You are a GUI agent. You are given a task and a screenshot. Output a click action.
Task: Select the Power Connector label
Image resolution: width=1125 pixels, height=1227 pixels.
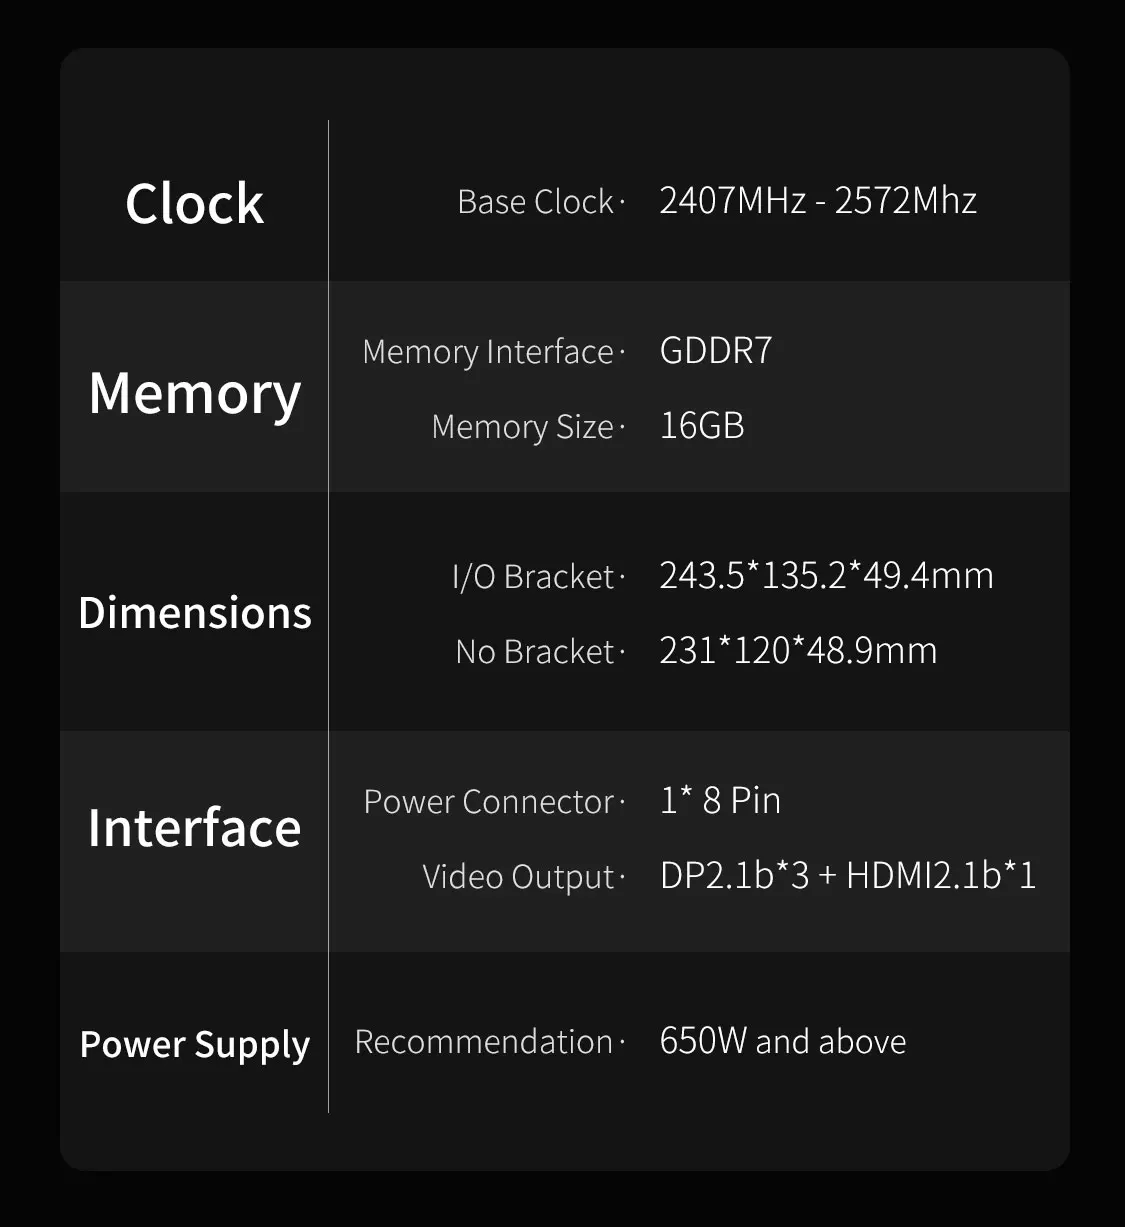(489, 802)
